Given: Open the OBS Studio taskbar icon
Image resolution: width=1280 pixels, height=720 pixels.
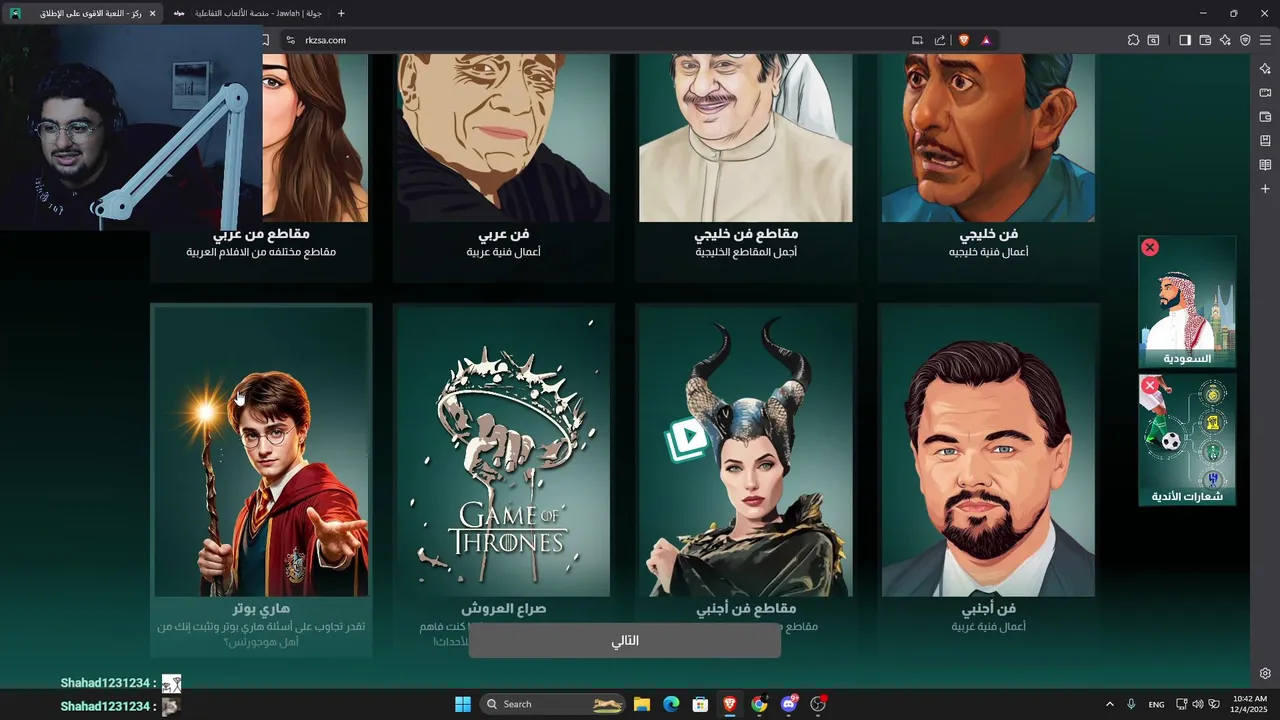Looking at the screenshot, I should [818, 704].
